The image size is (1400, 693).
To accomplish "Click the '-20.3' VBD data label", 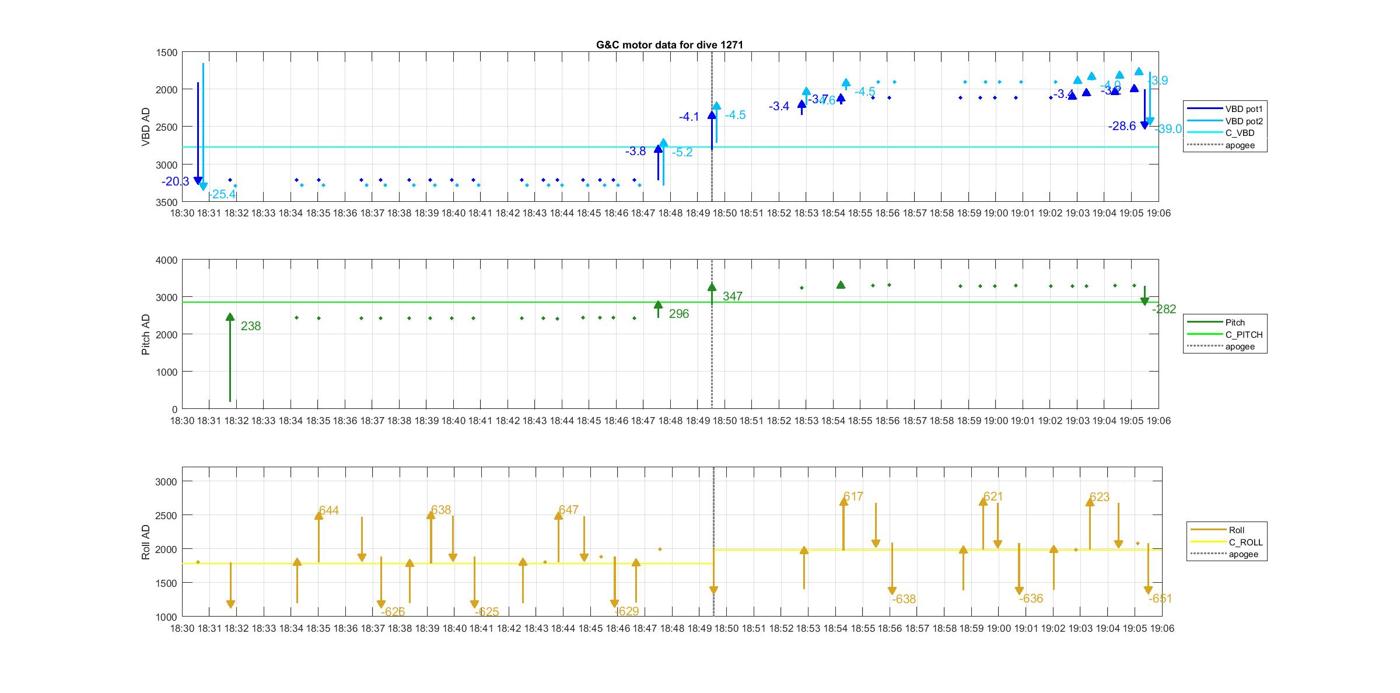I will [176, 182].
